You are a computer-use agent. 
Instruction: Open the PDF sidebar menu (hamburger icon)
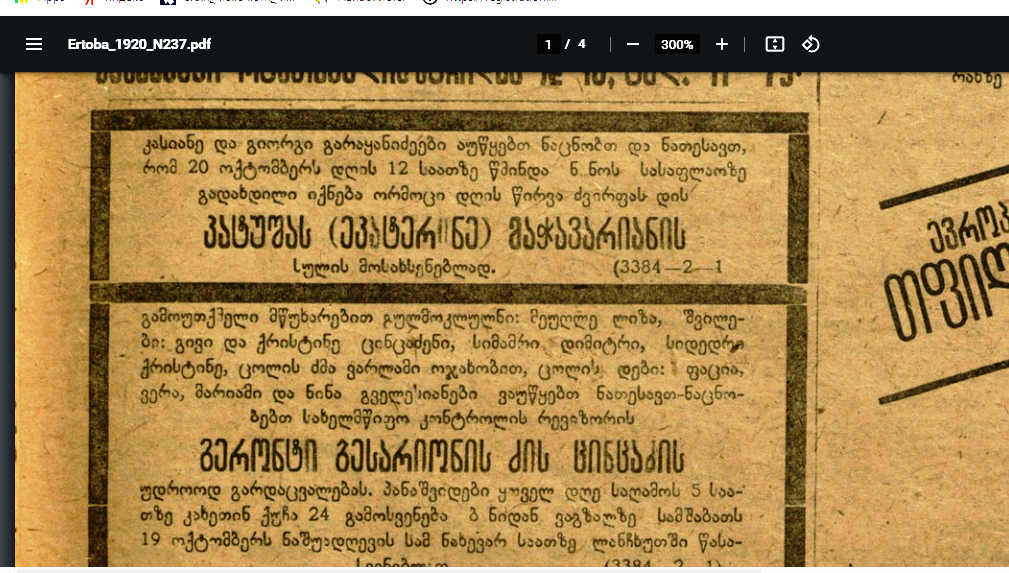pyautogui.click(x=34, y=44)
